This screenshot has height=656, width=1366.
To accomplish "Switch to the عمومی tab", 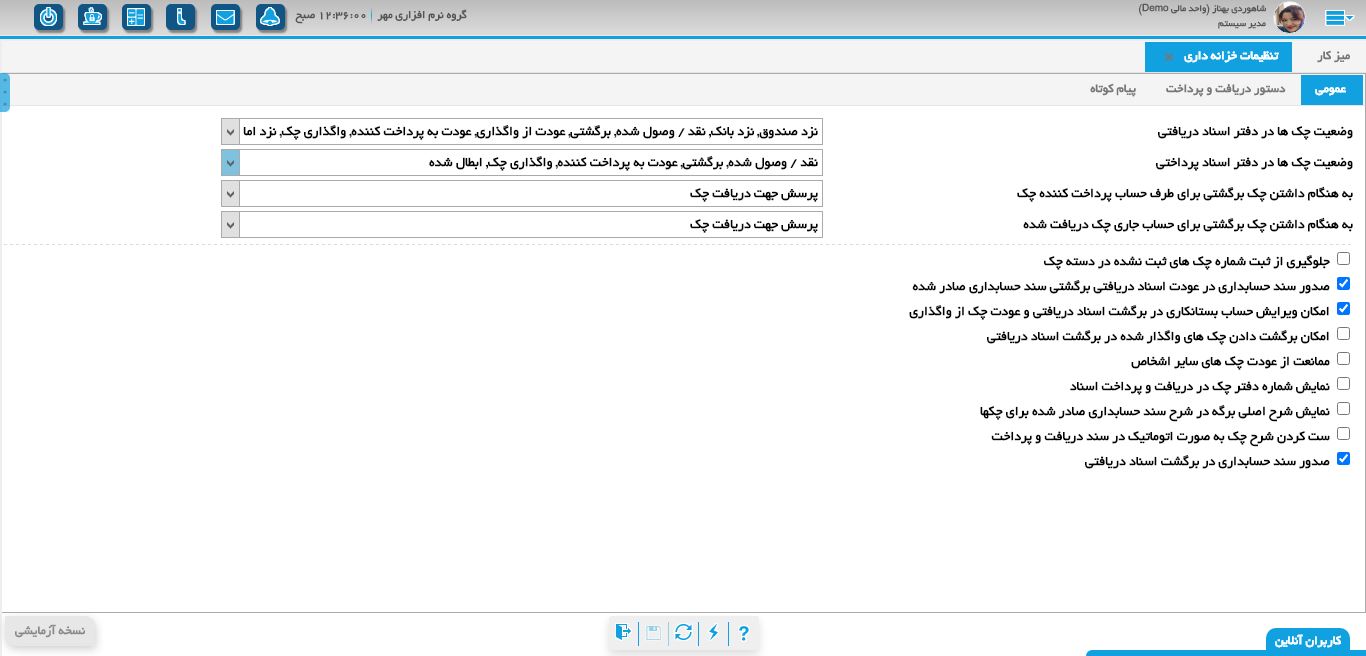I will [x=1330, y=89].
